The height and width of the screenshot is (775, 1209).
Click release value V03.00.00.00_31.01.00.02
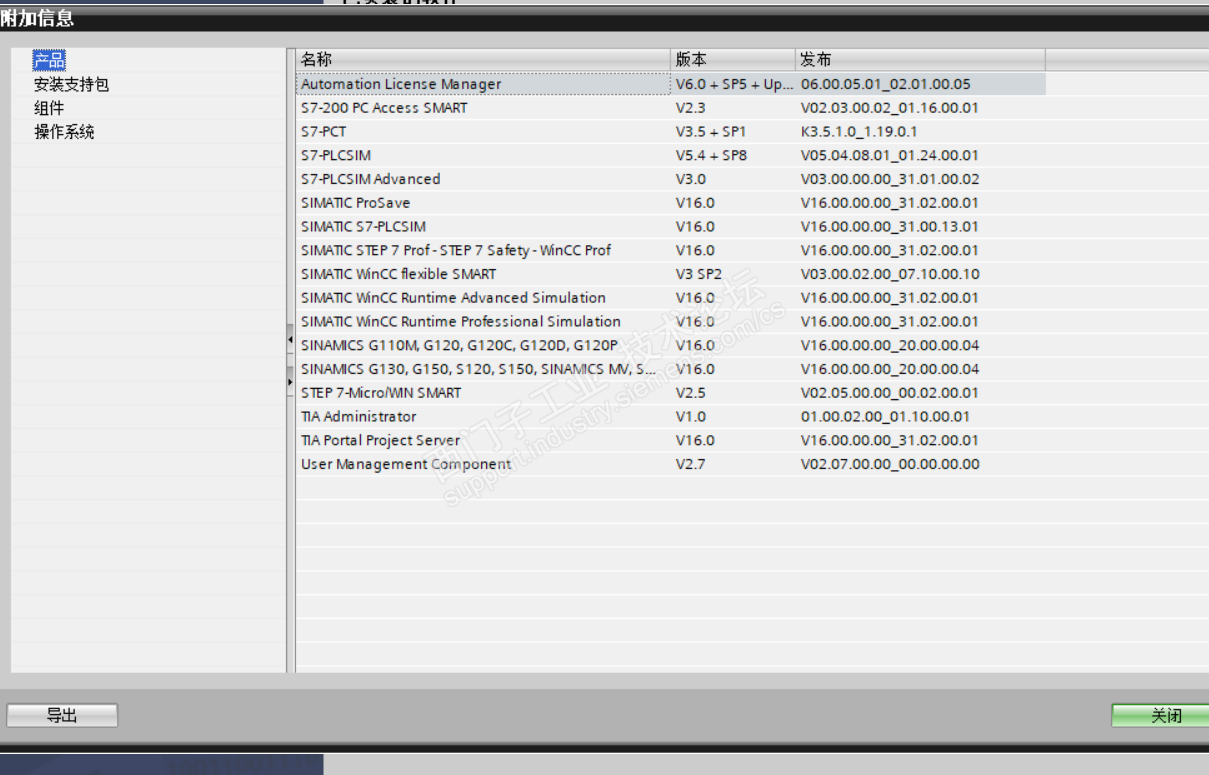click(890, 179)
